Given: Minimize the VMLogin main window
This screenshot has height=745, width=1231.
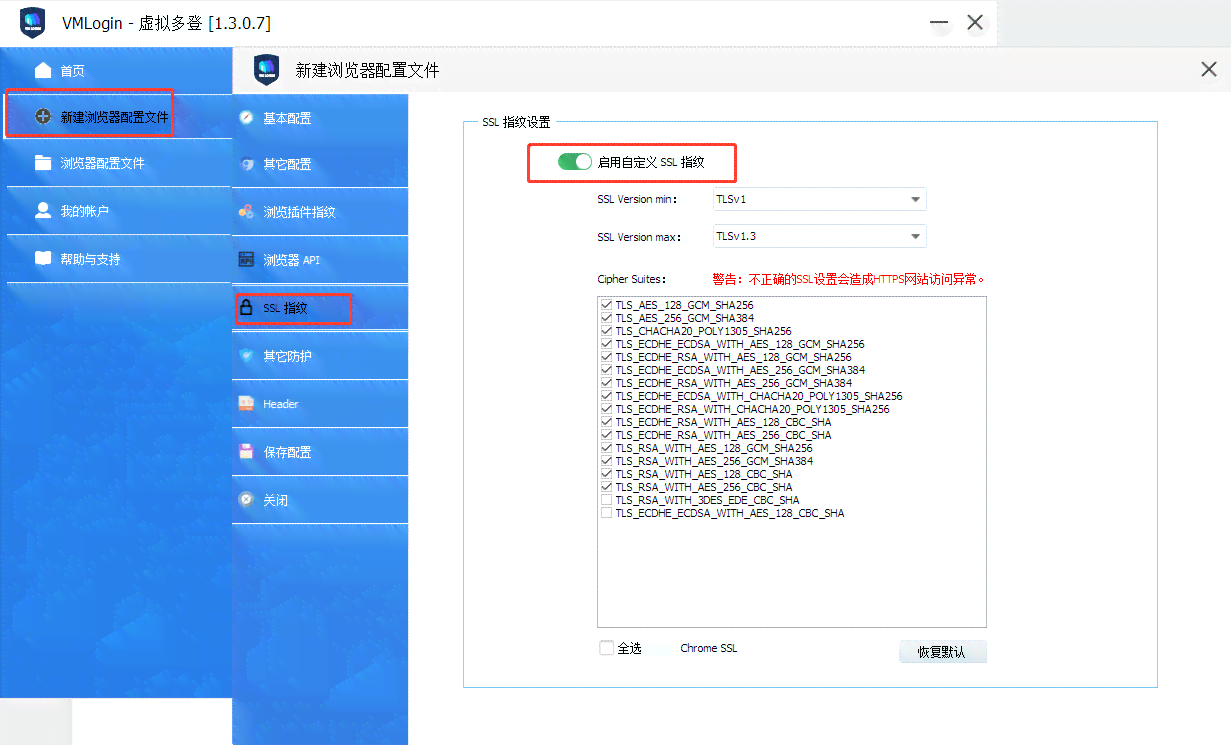Looking at the screenshot, I should coord(939,22).
